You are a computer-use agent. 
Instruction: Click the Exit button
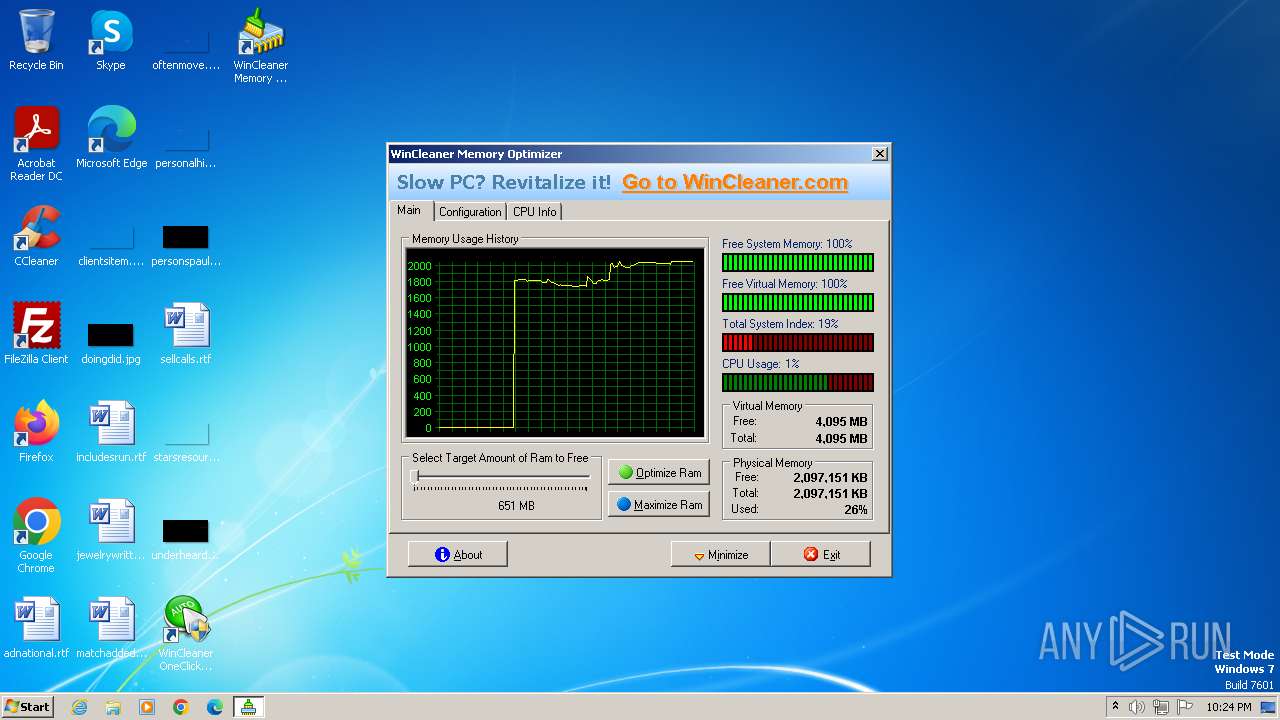tap(821, 555)
